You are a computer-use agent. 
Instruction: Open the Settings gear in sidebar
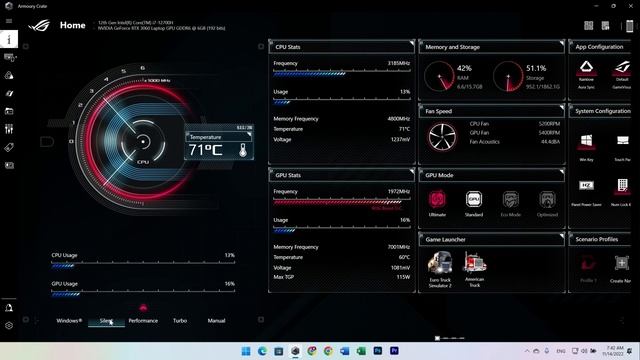pos(9,326)
